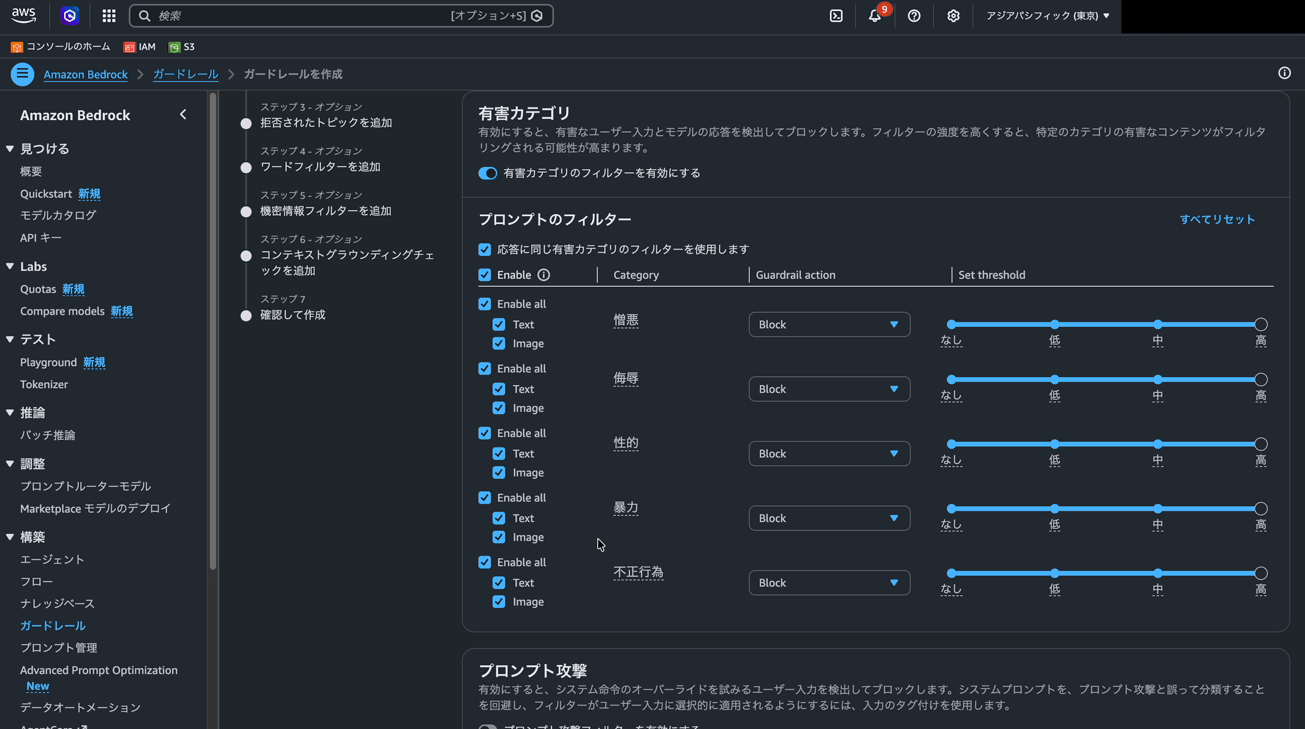Set 憎悪 threshold slider to 中
The height and width of the screenshot is (729, 1305).
point(1157,325)
